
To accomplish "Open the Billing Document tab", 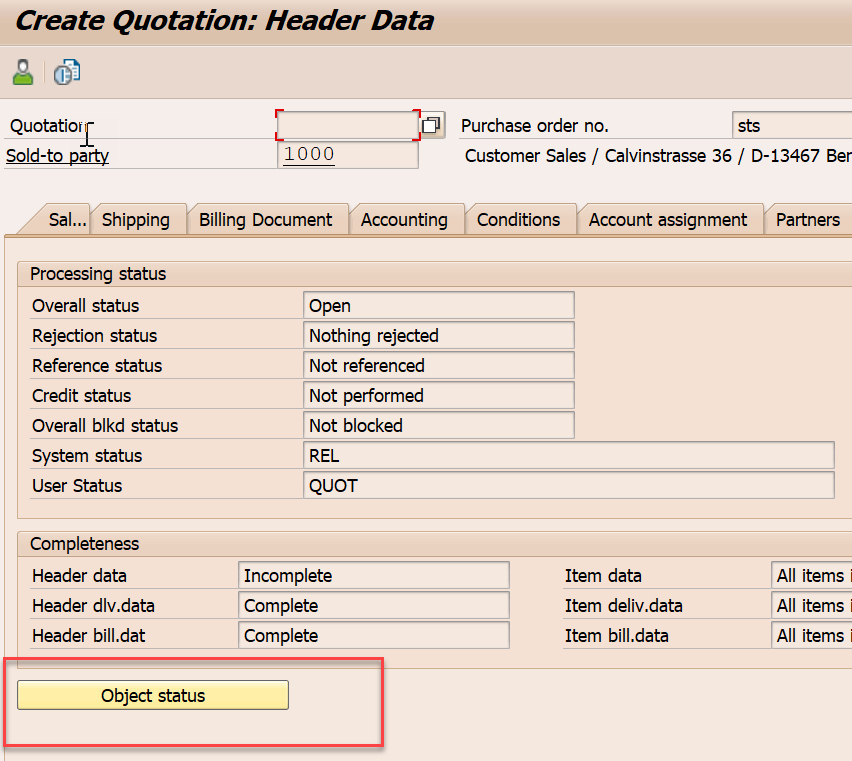I will [268, 219].
